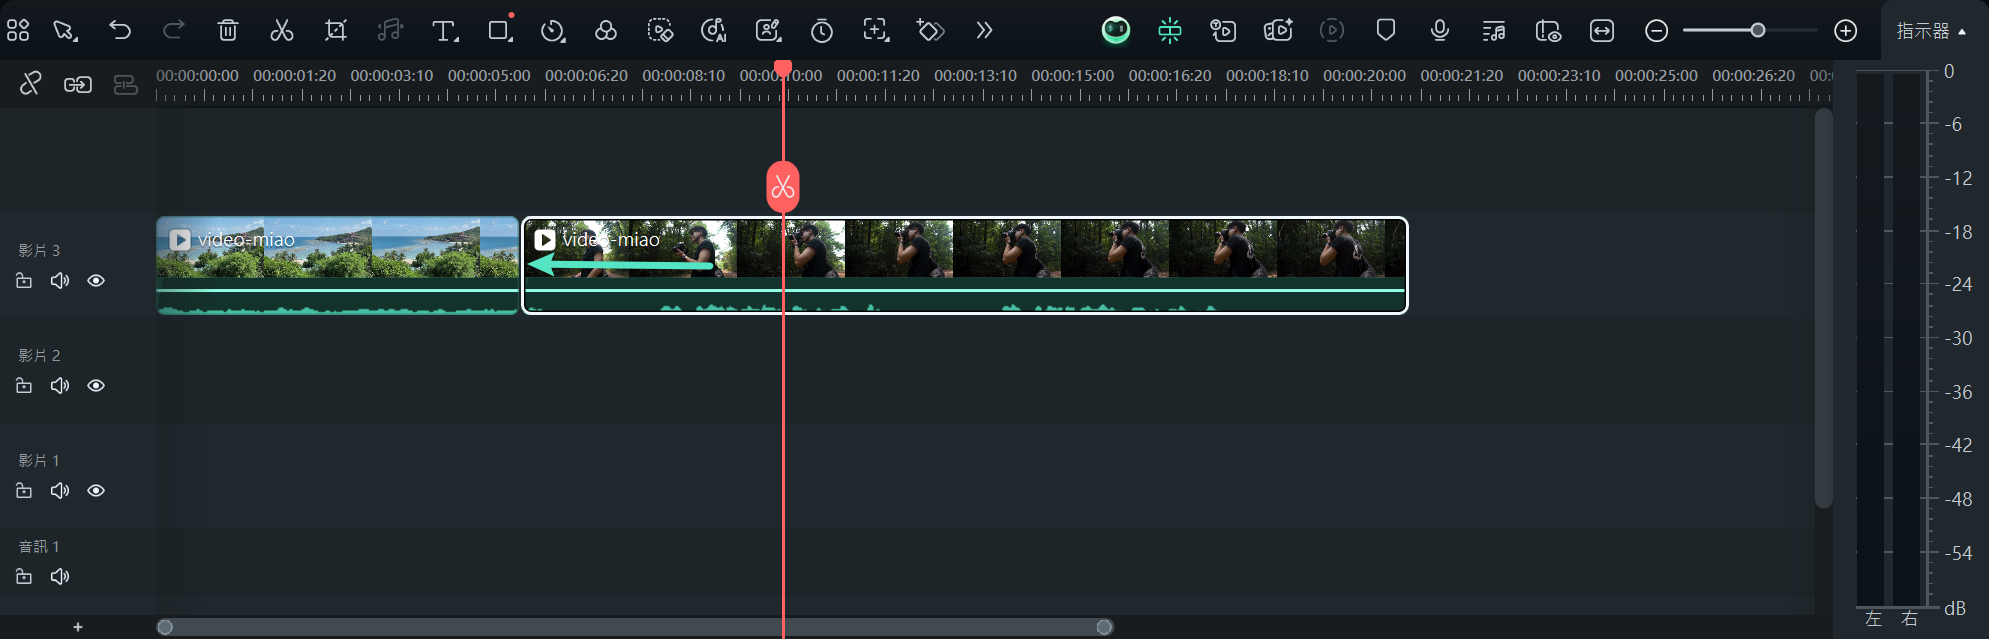The image size is (1989, 639).
Task: Mute the 音訊 1 track
Action: (60, 577)
